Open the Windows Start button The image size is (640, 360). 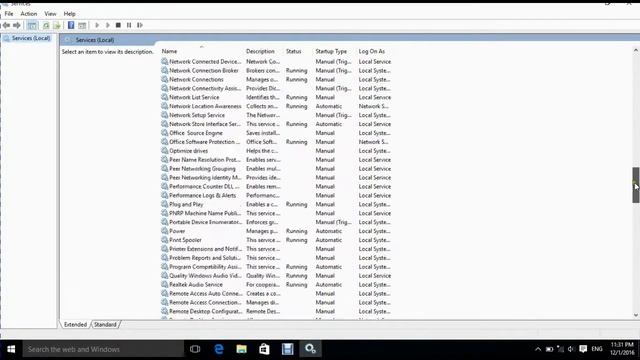point(11,349)
